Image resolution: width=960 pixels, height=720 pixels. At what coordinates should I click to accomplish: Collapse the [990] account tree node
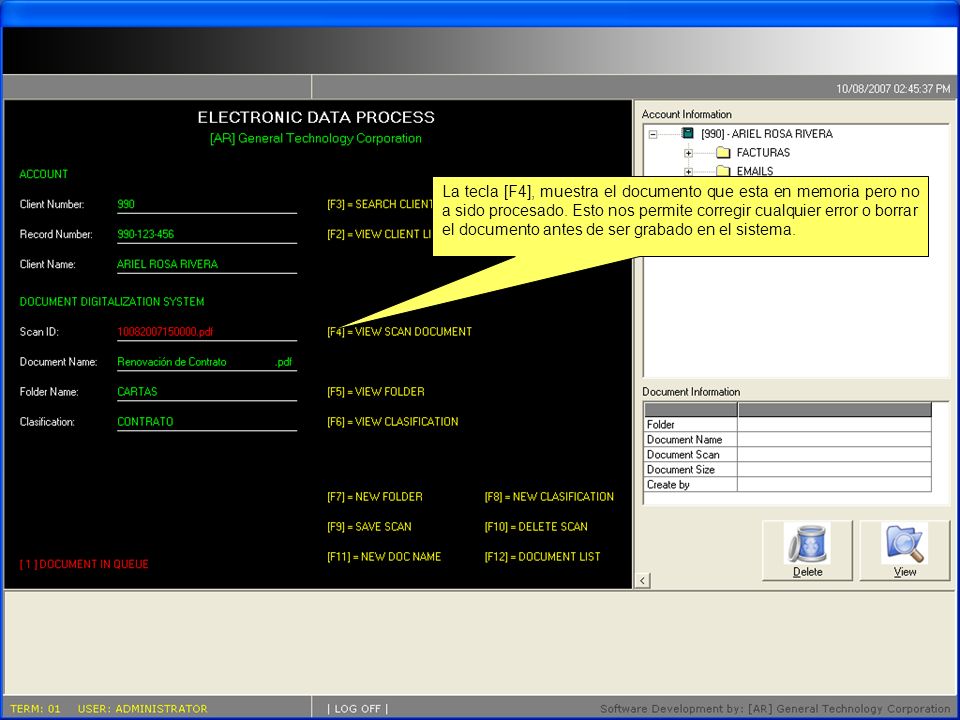click(653, 134)
